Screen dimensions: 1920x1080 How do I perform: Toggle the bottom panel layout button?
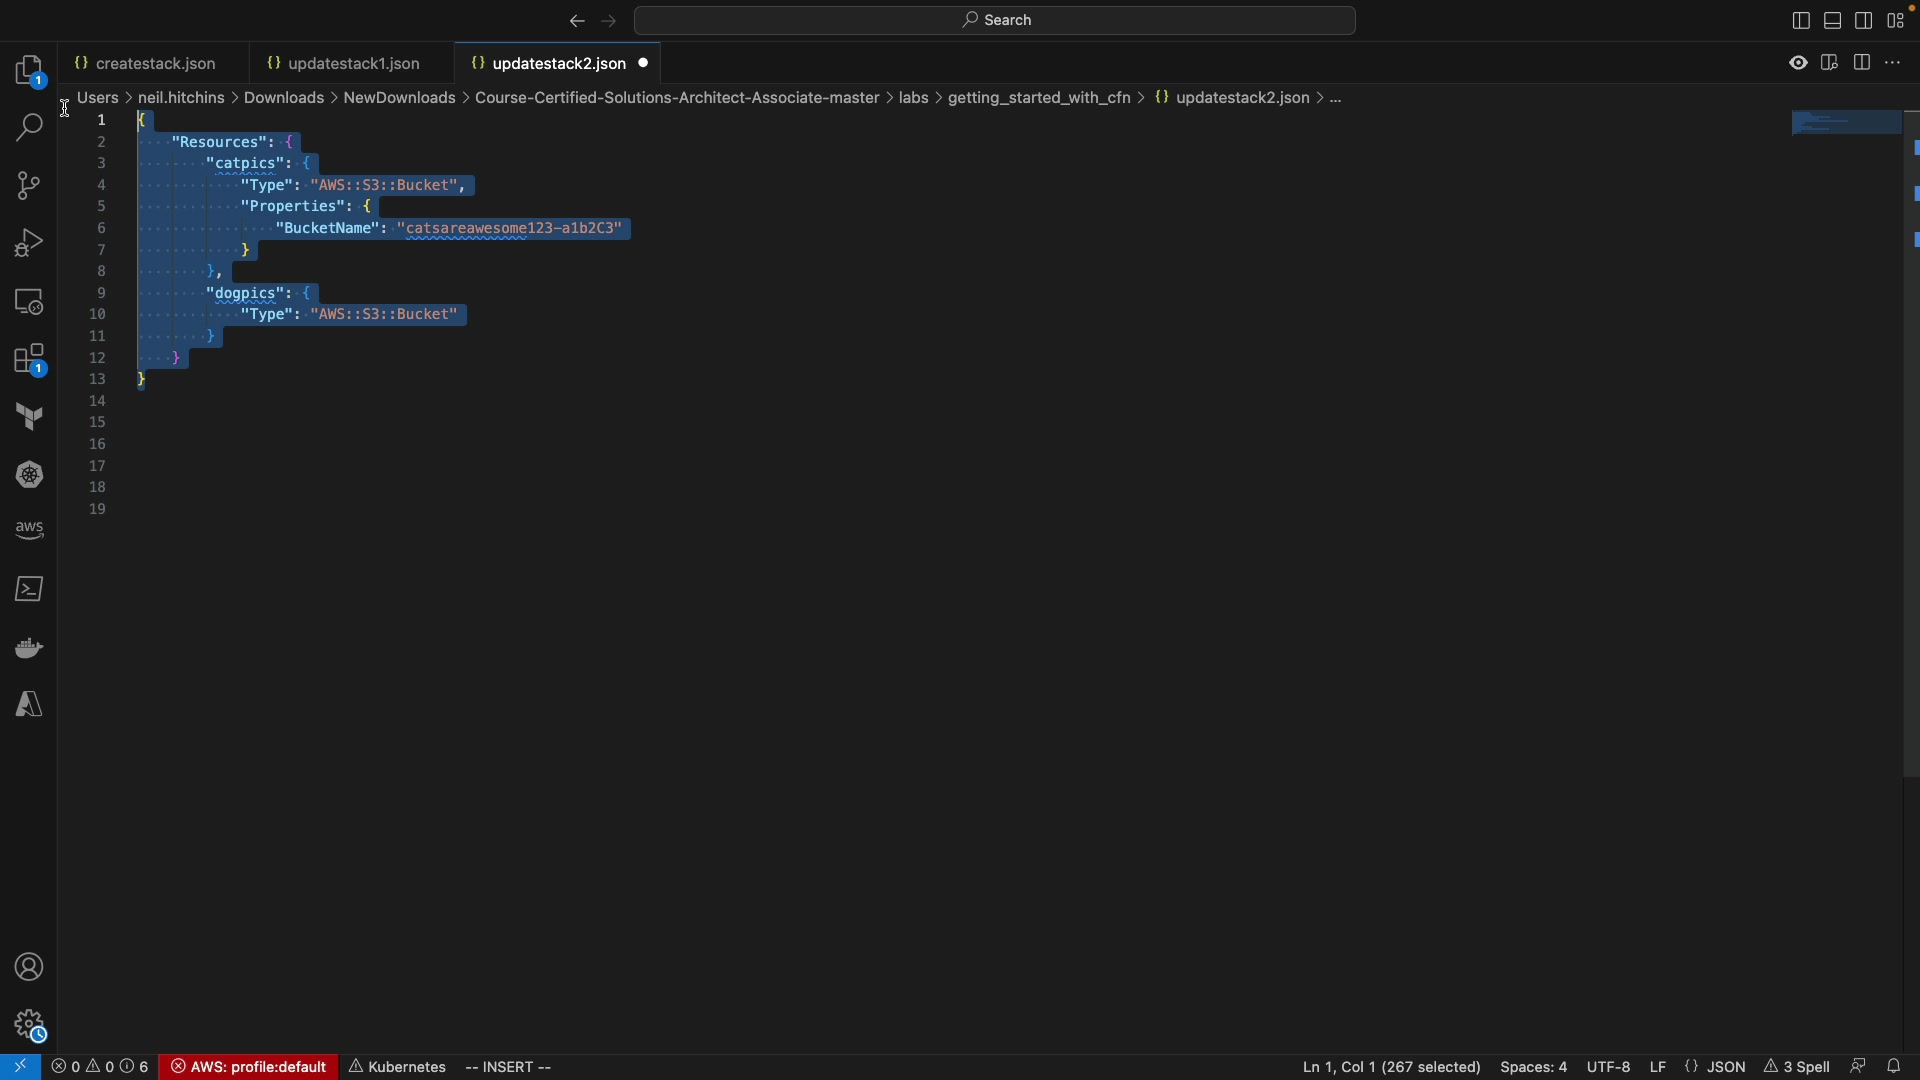(1832, 21)
